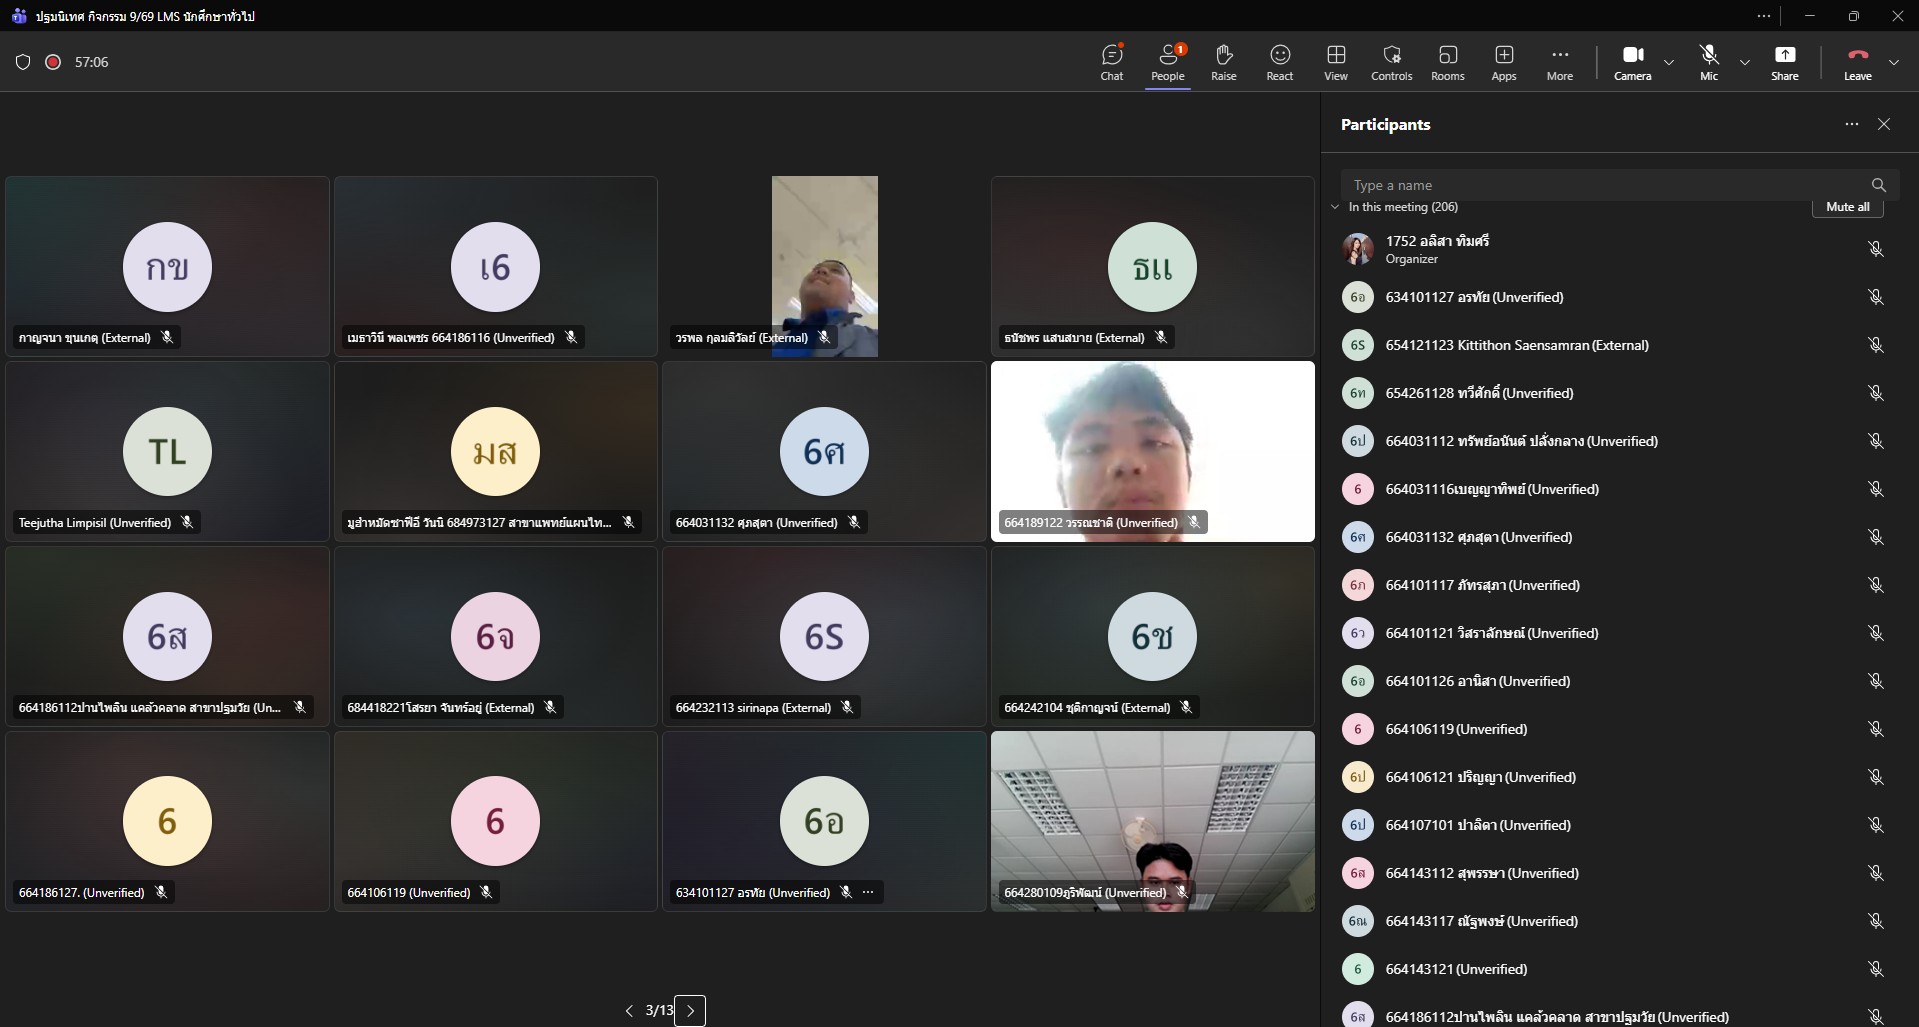The width and height of the screenshot is (1919, 1027).
Task: Raise your hand in the meeting
Action: (1223, 62)
